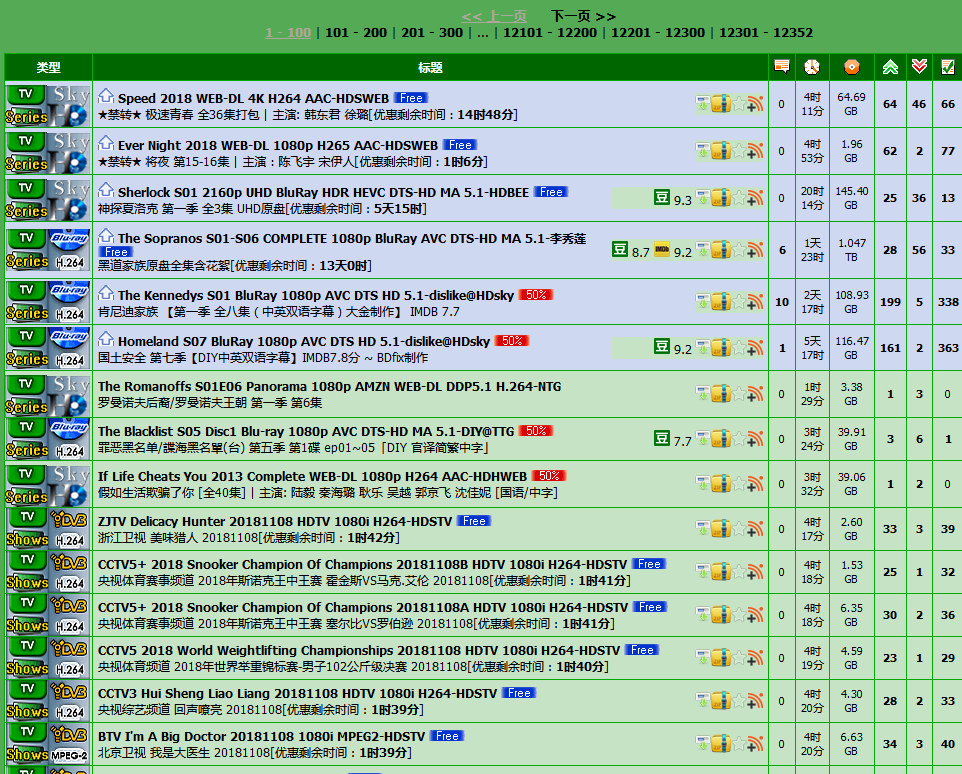View the 199 seeders of The Kennedys
The image size is (962, 774).
point(890,302)
